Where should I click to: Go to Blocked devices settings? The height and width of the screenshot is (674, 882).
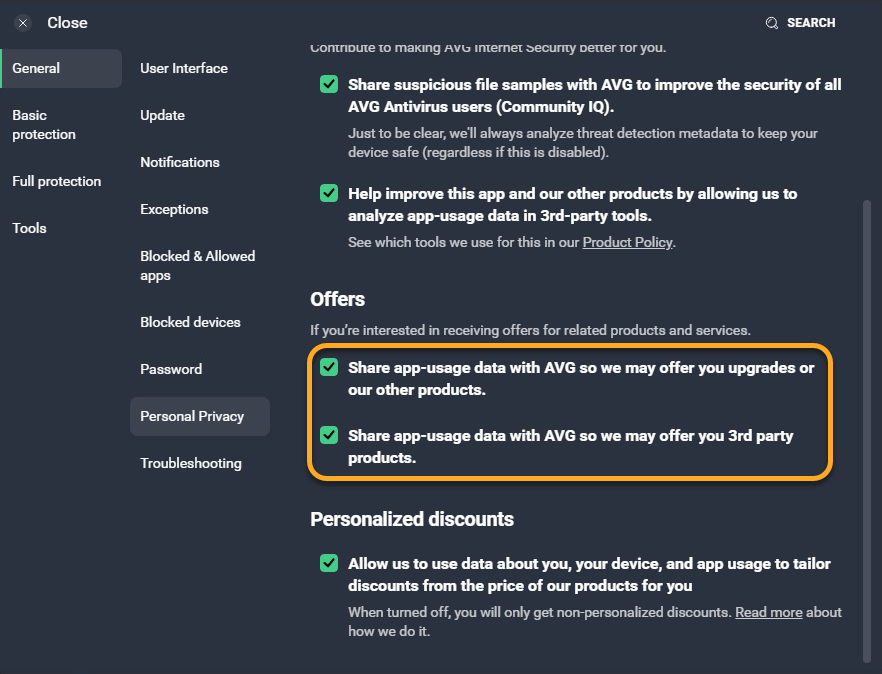click(191, 322)
